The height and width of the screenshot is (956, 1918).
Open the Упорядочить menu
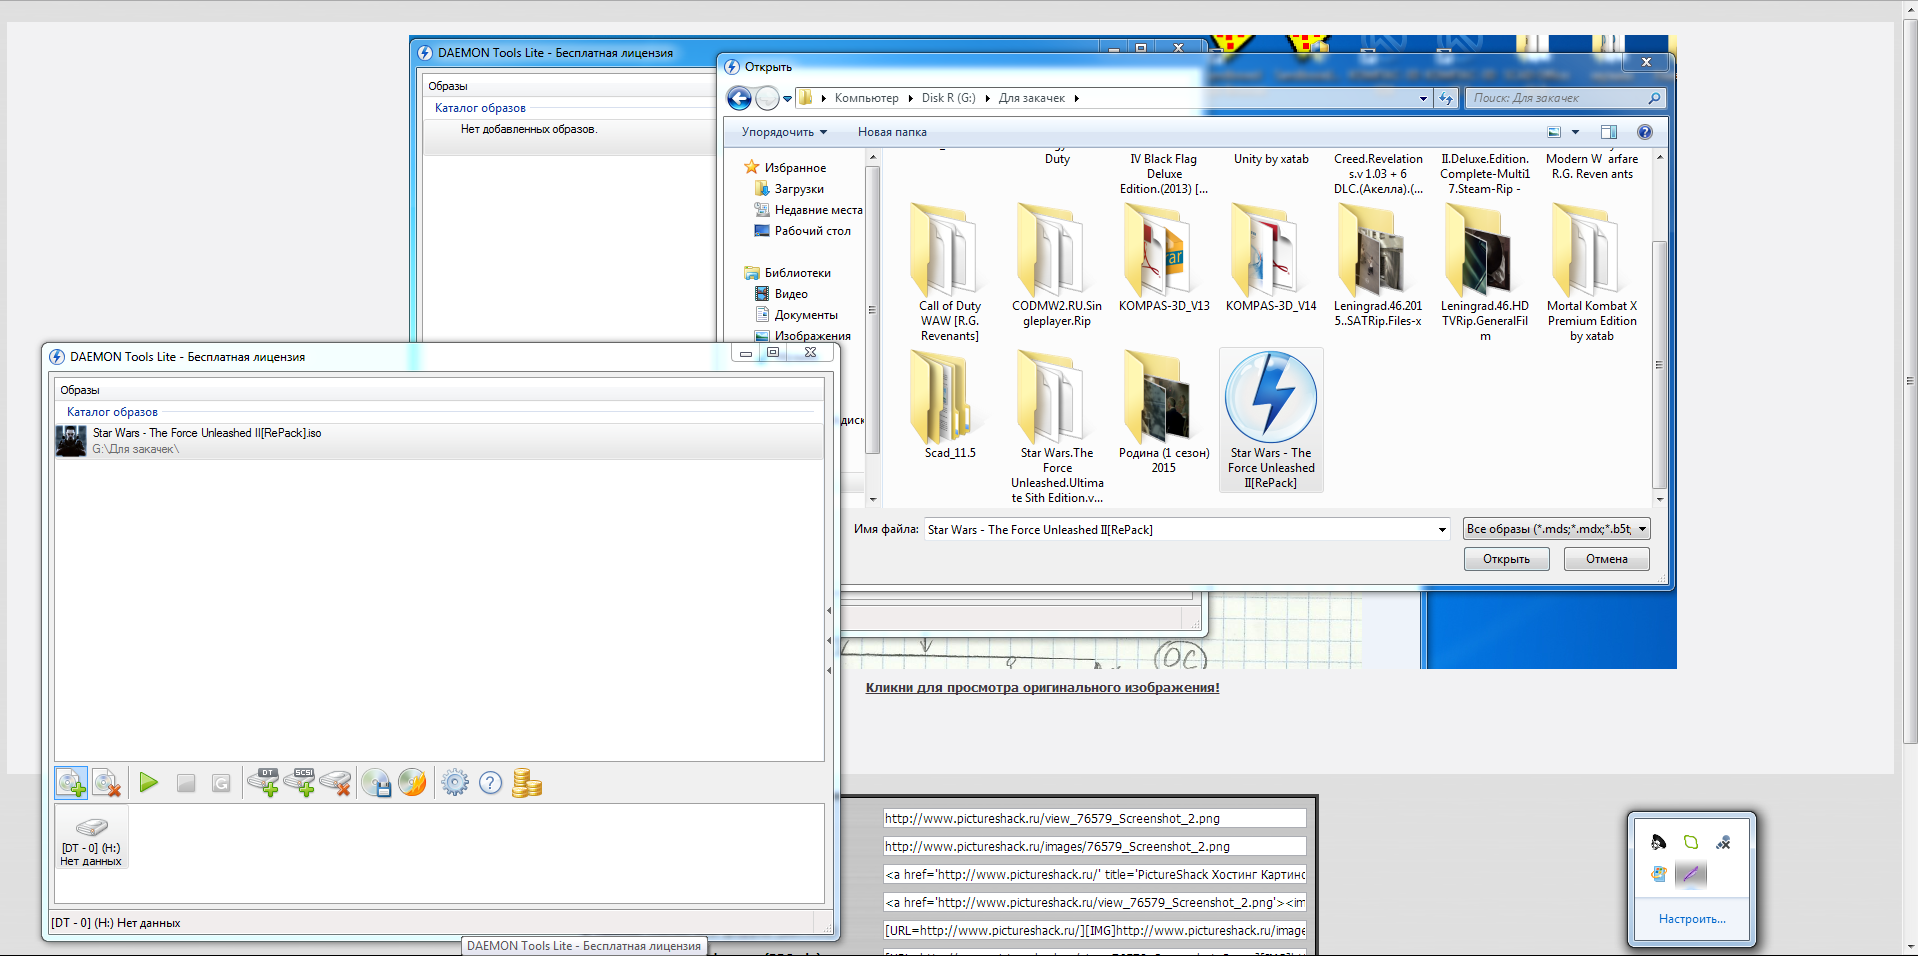pos(784,132)
